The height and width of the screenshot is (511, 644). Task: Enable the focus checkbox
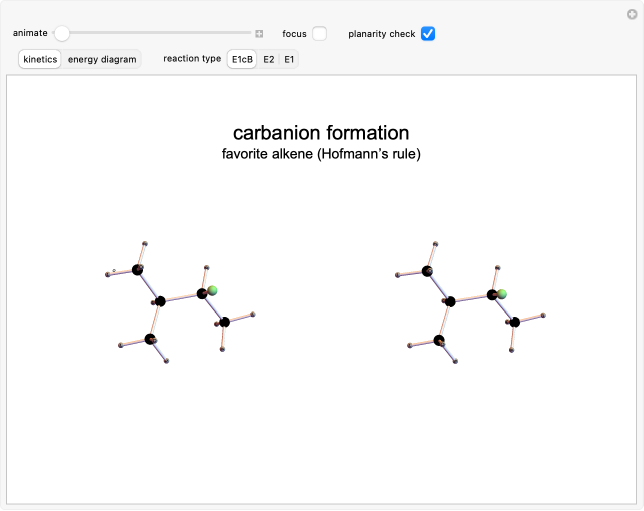pos(319,34)
